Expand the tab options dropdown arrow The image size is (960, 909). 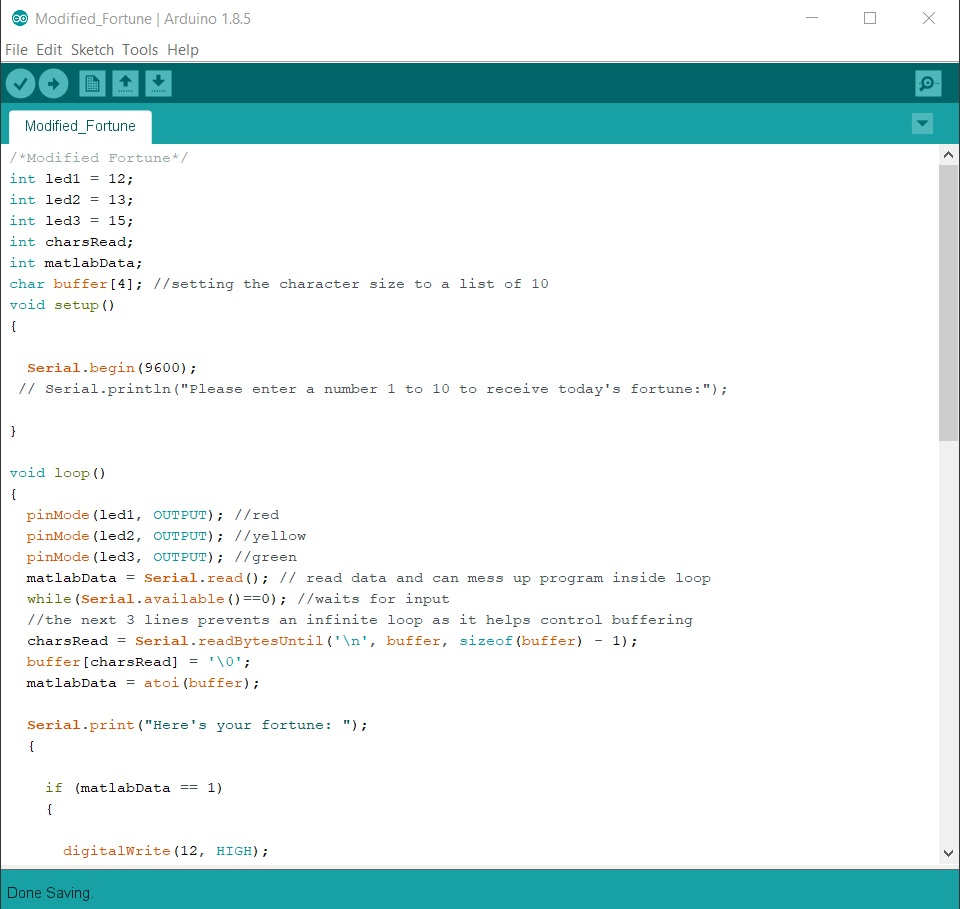[x=922, y=124]
